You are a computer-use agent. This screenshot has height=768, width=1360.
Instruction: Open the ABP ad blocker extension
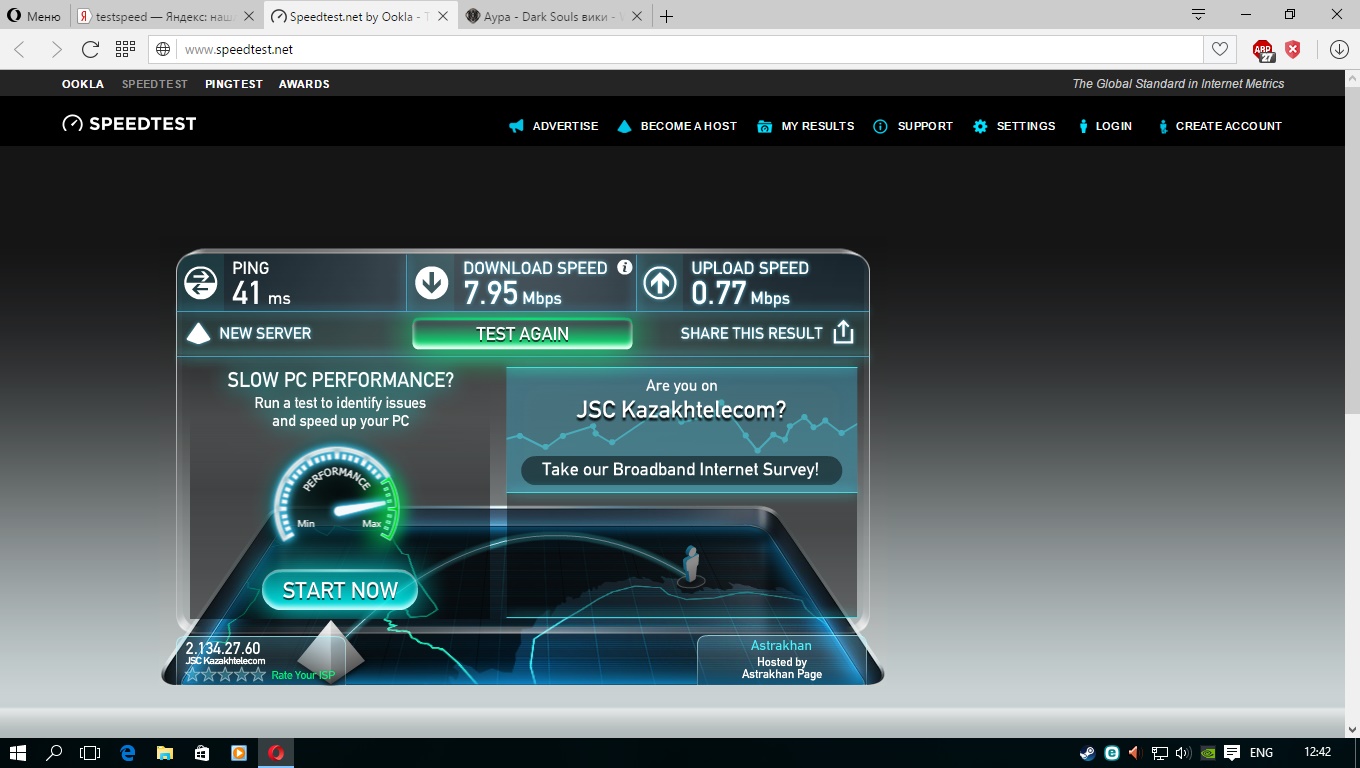point(1263,50)
